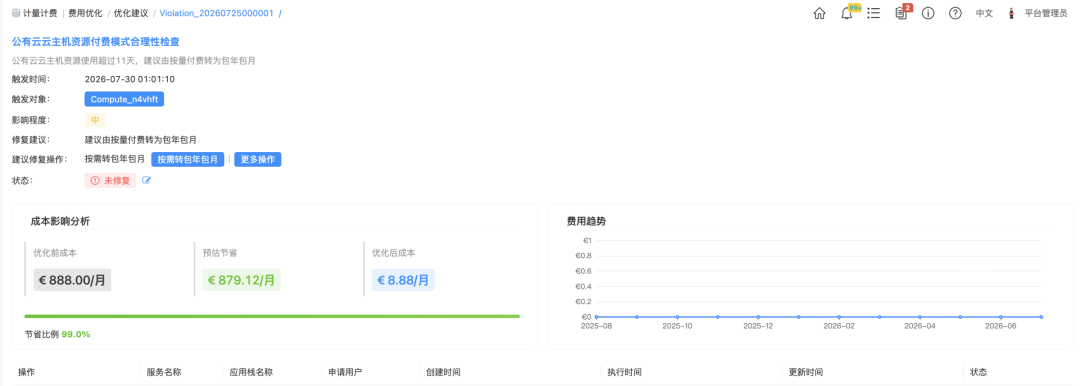The image size is (1080, 386).
Task: Click the € 888.00/月 cost value
Action: coord(72,280)
